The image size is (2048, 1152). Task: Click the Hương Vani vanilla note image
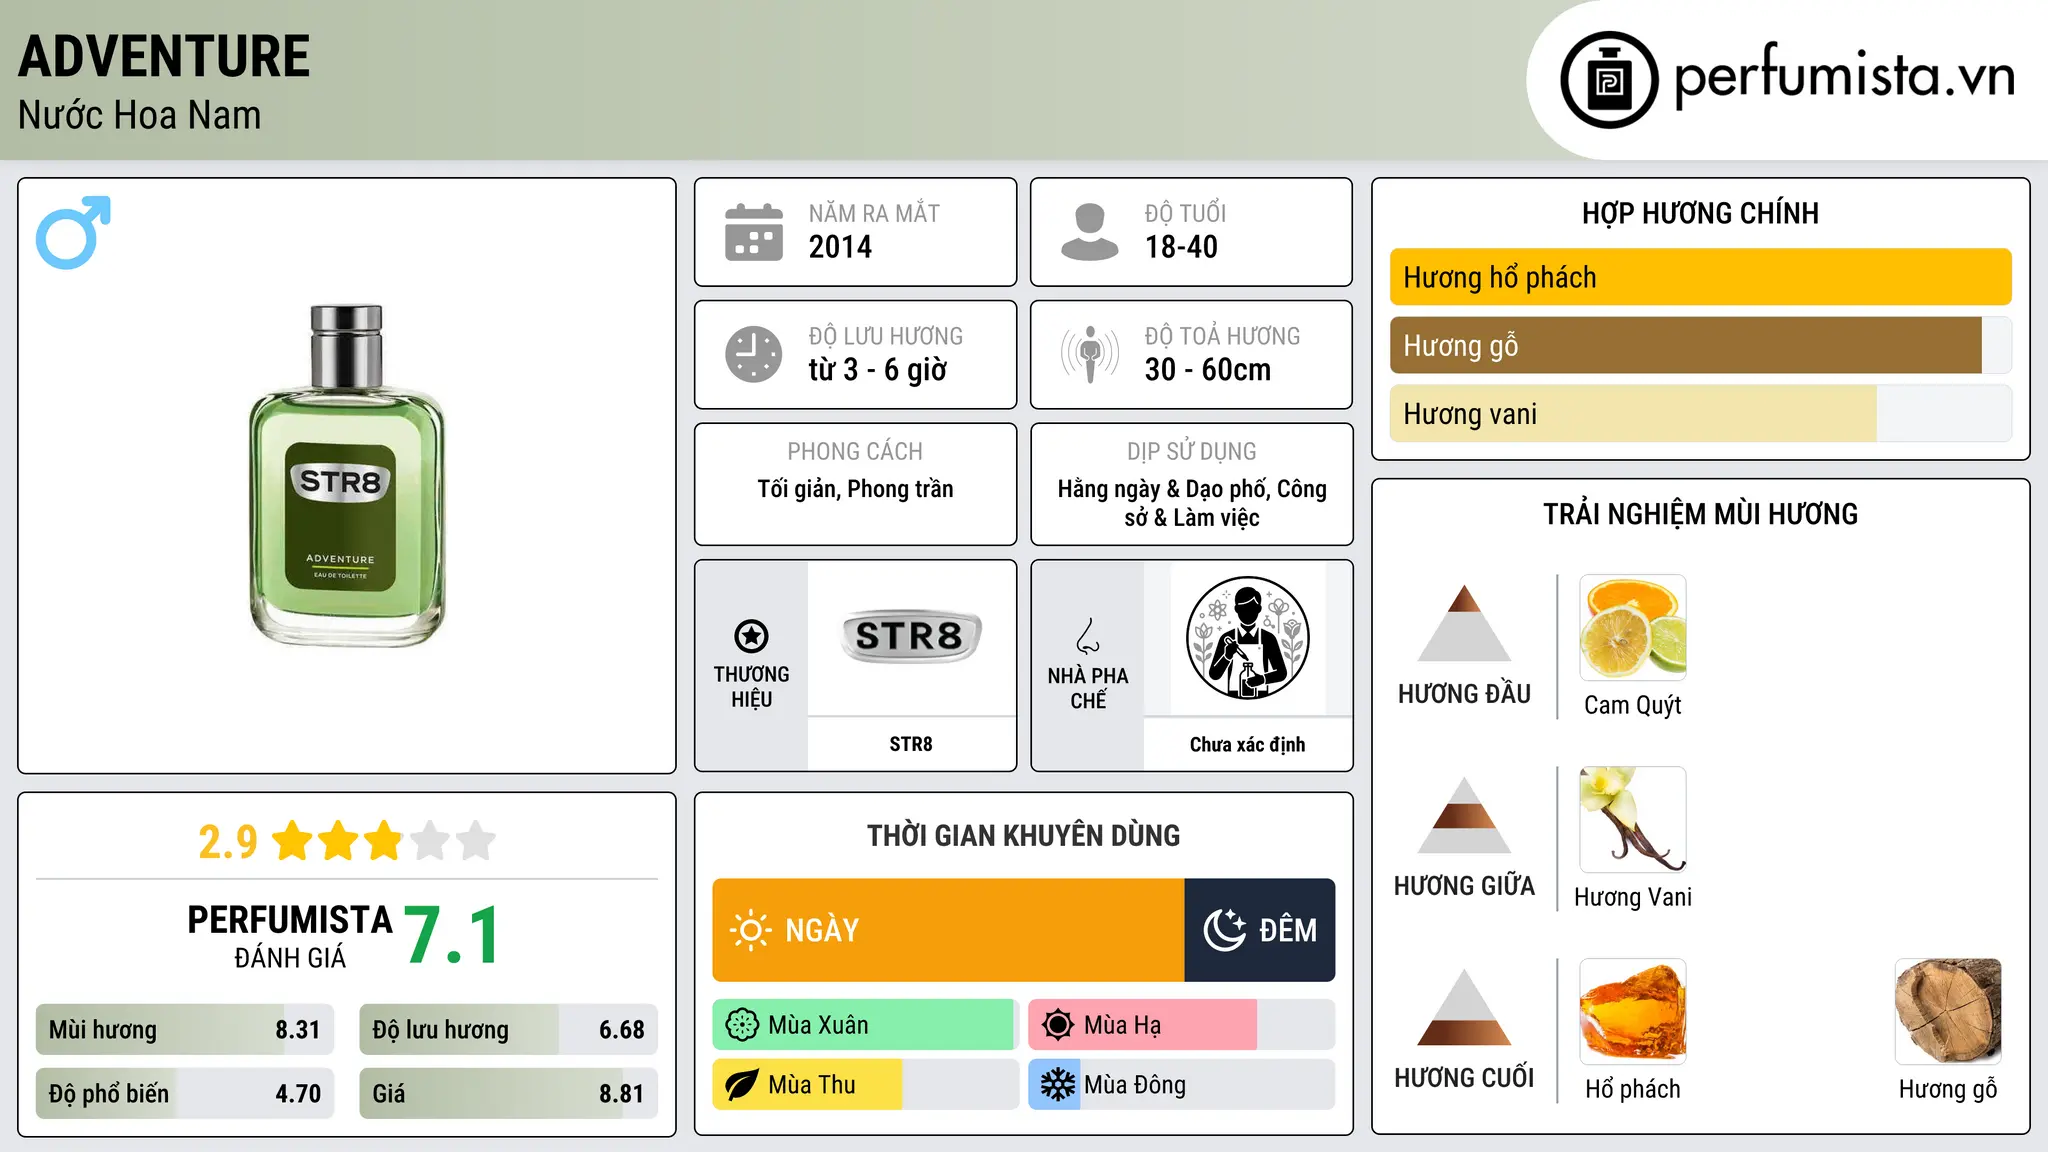click(1633, 820)
